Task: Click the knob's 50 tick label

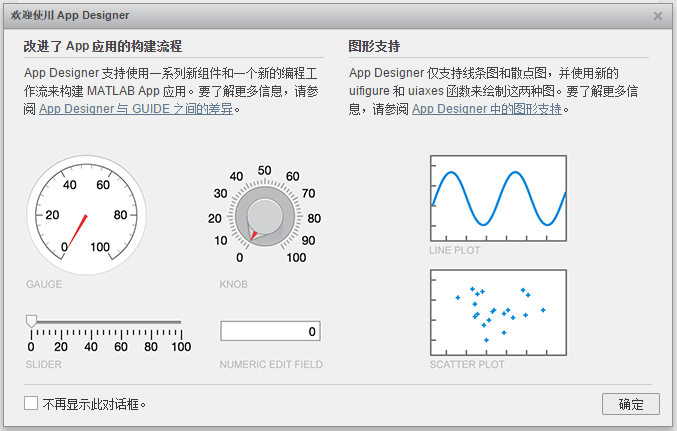Action: point(265,171)
